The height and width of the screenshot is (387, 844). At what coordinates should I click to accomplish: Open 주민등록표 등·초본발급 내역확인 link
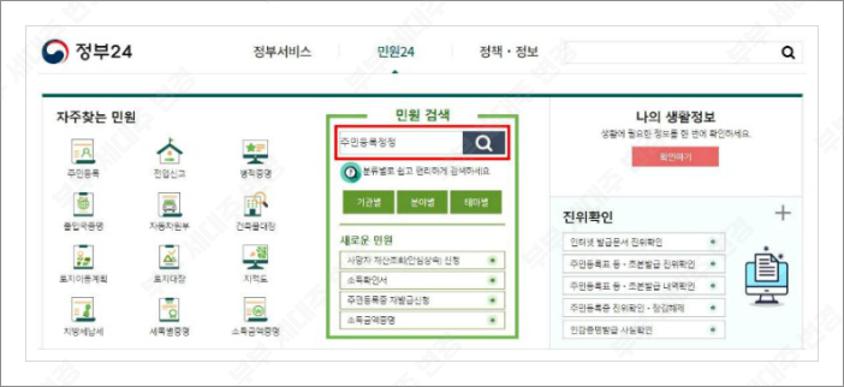click(644, 286)
